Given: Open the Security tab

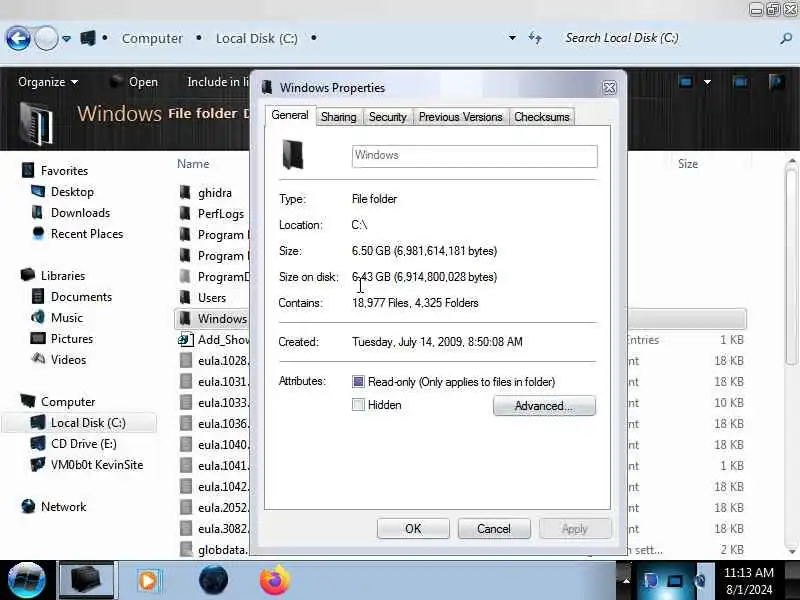Looking at the screenshot, I should (x=388, y=117).
